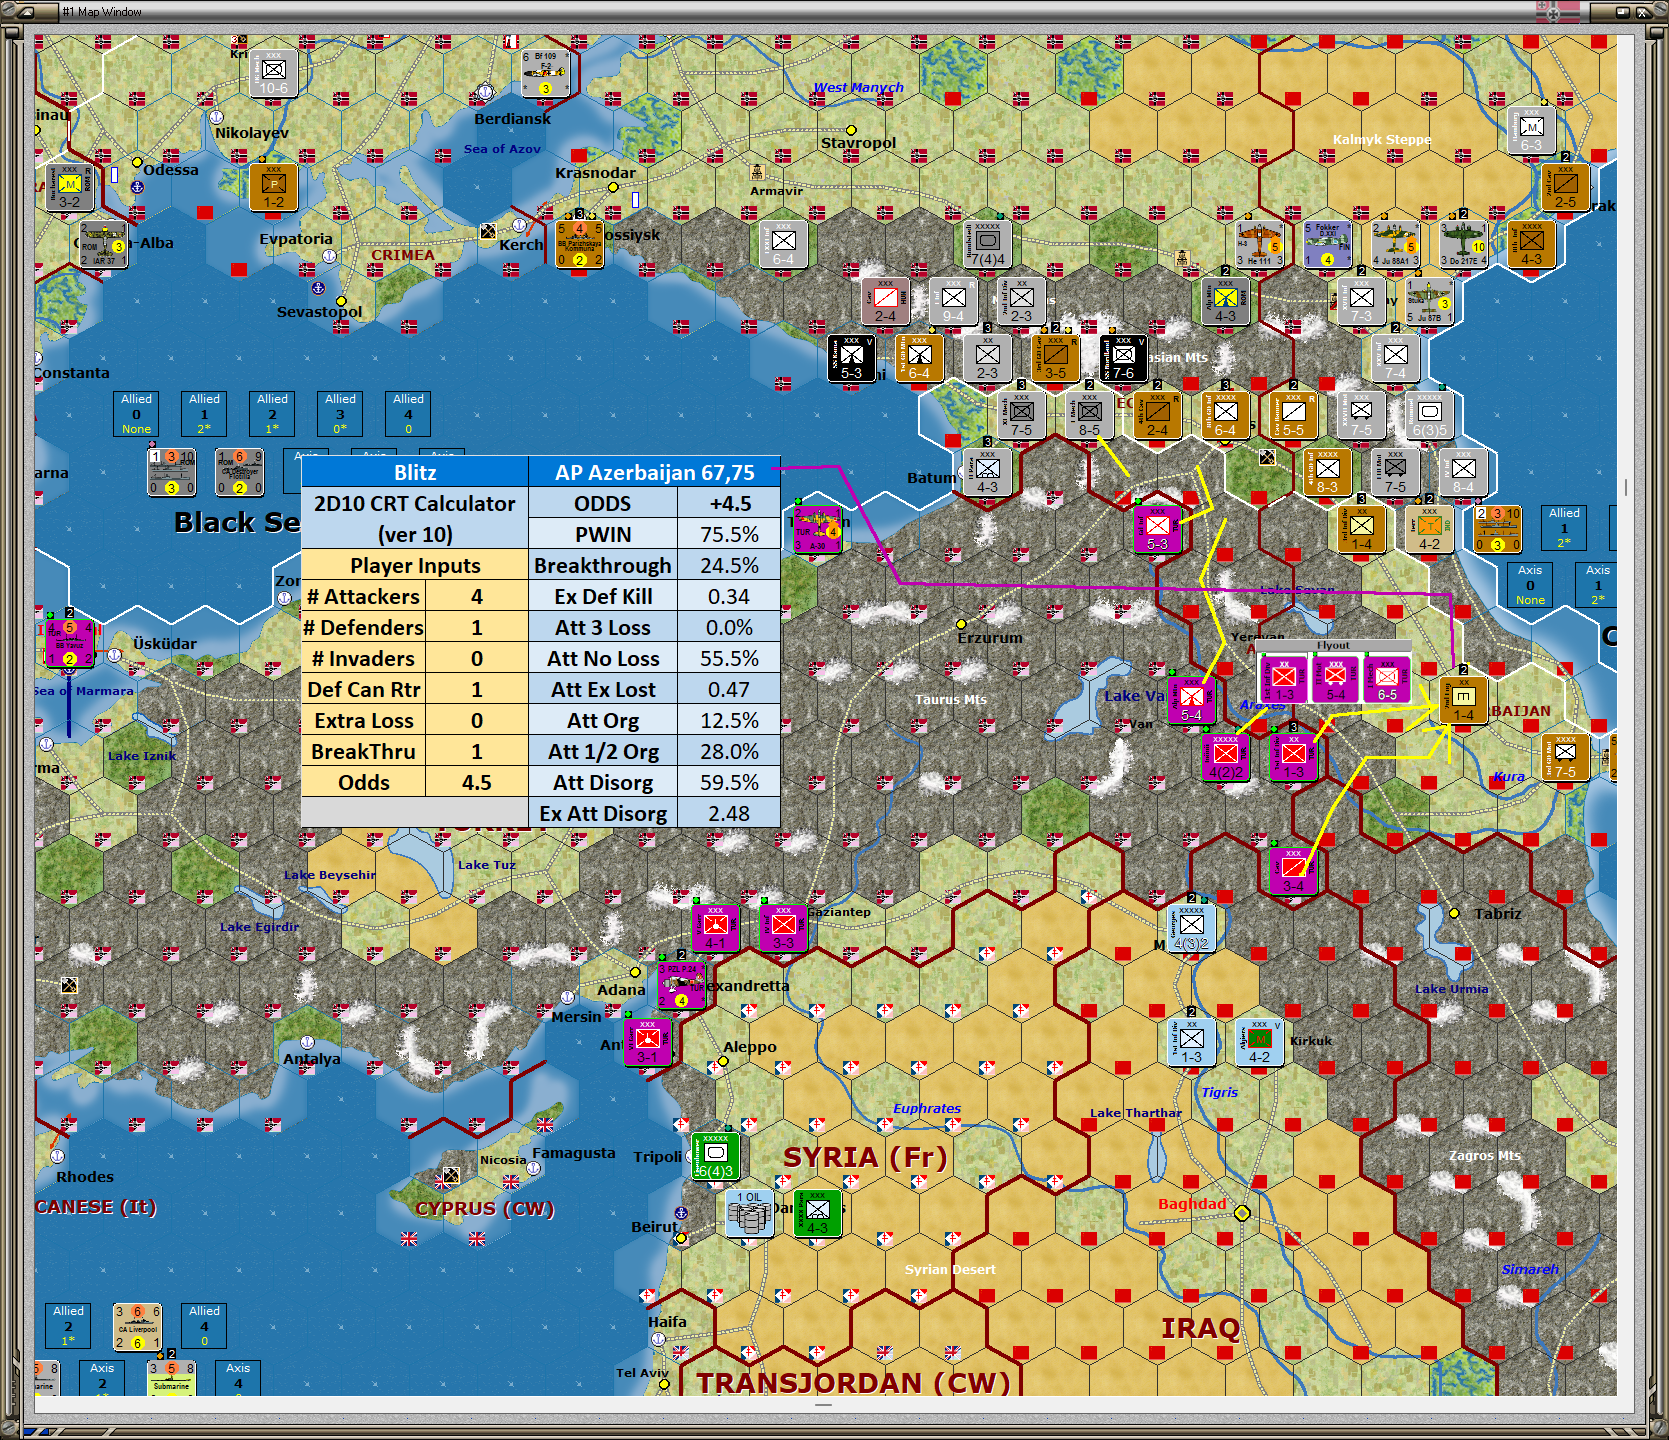Select the Rommel 6(3)5 HQ counter
The width and height of the screenshot is (1669, 1440).
tap(1429, 415)
